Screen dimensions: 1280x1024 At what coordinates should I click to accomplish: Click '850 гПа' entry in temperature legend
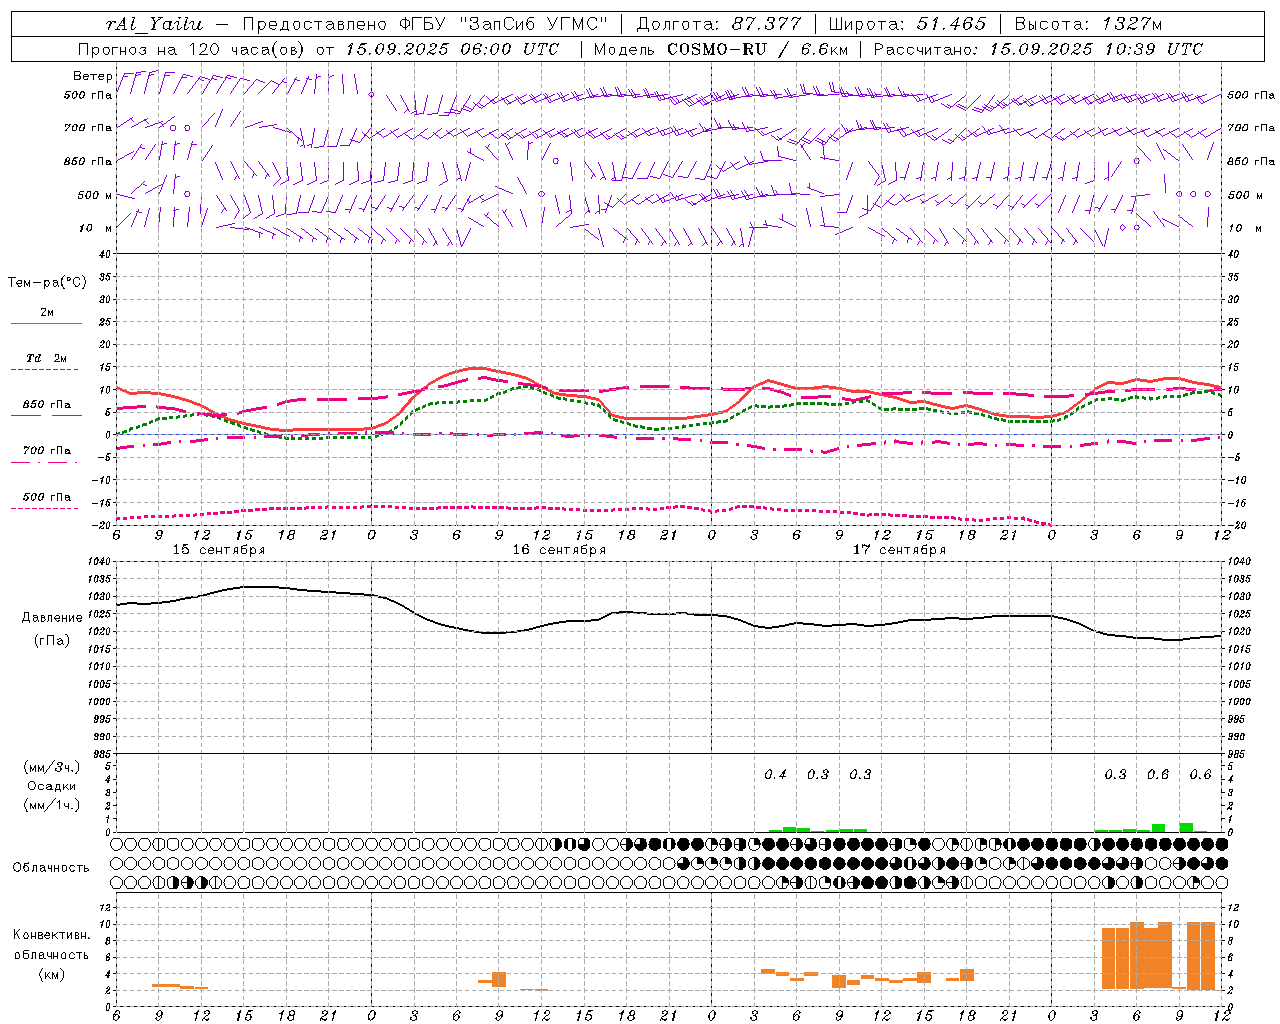(x=47, y=405)
